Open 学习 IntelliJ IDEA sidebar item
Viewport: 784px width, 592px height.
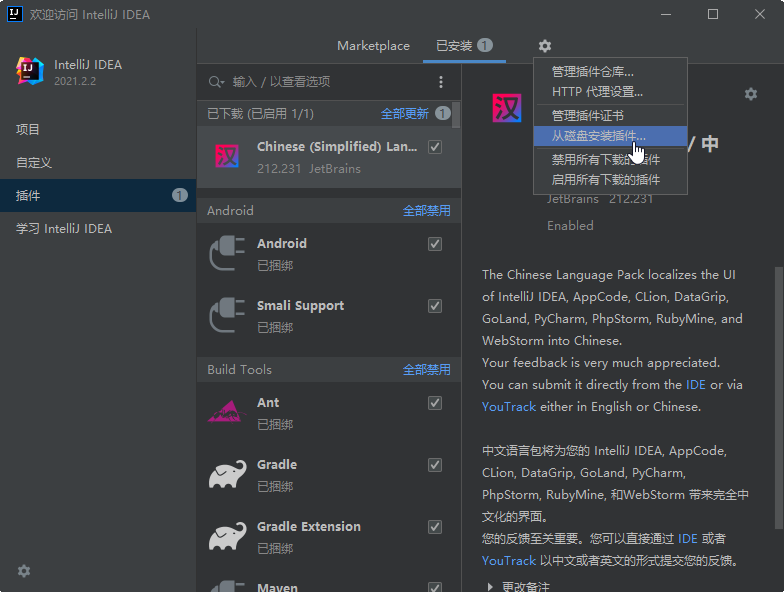(98, 228)
